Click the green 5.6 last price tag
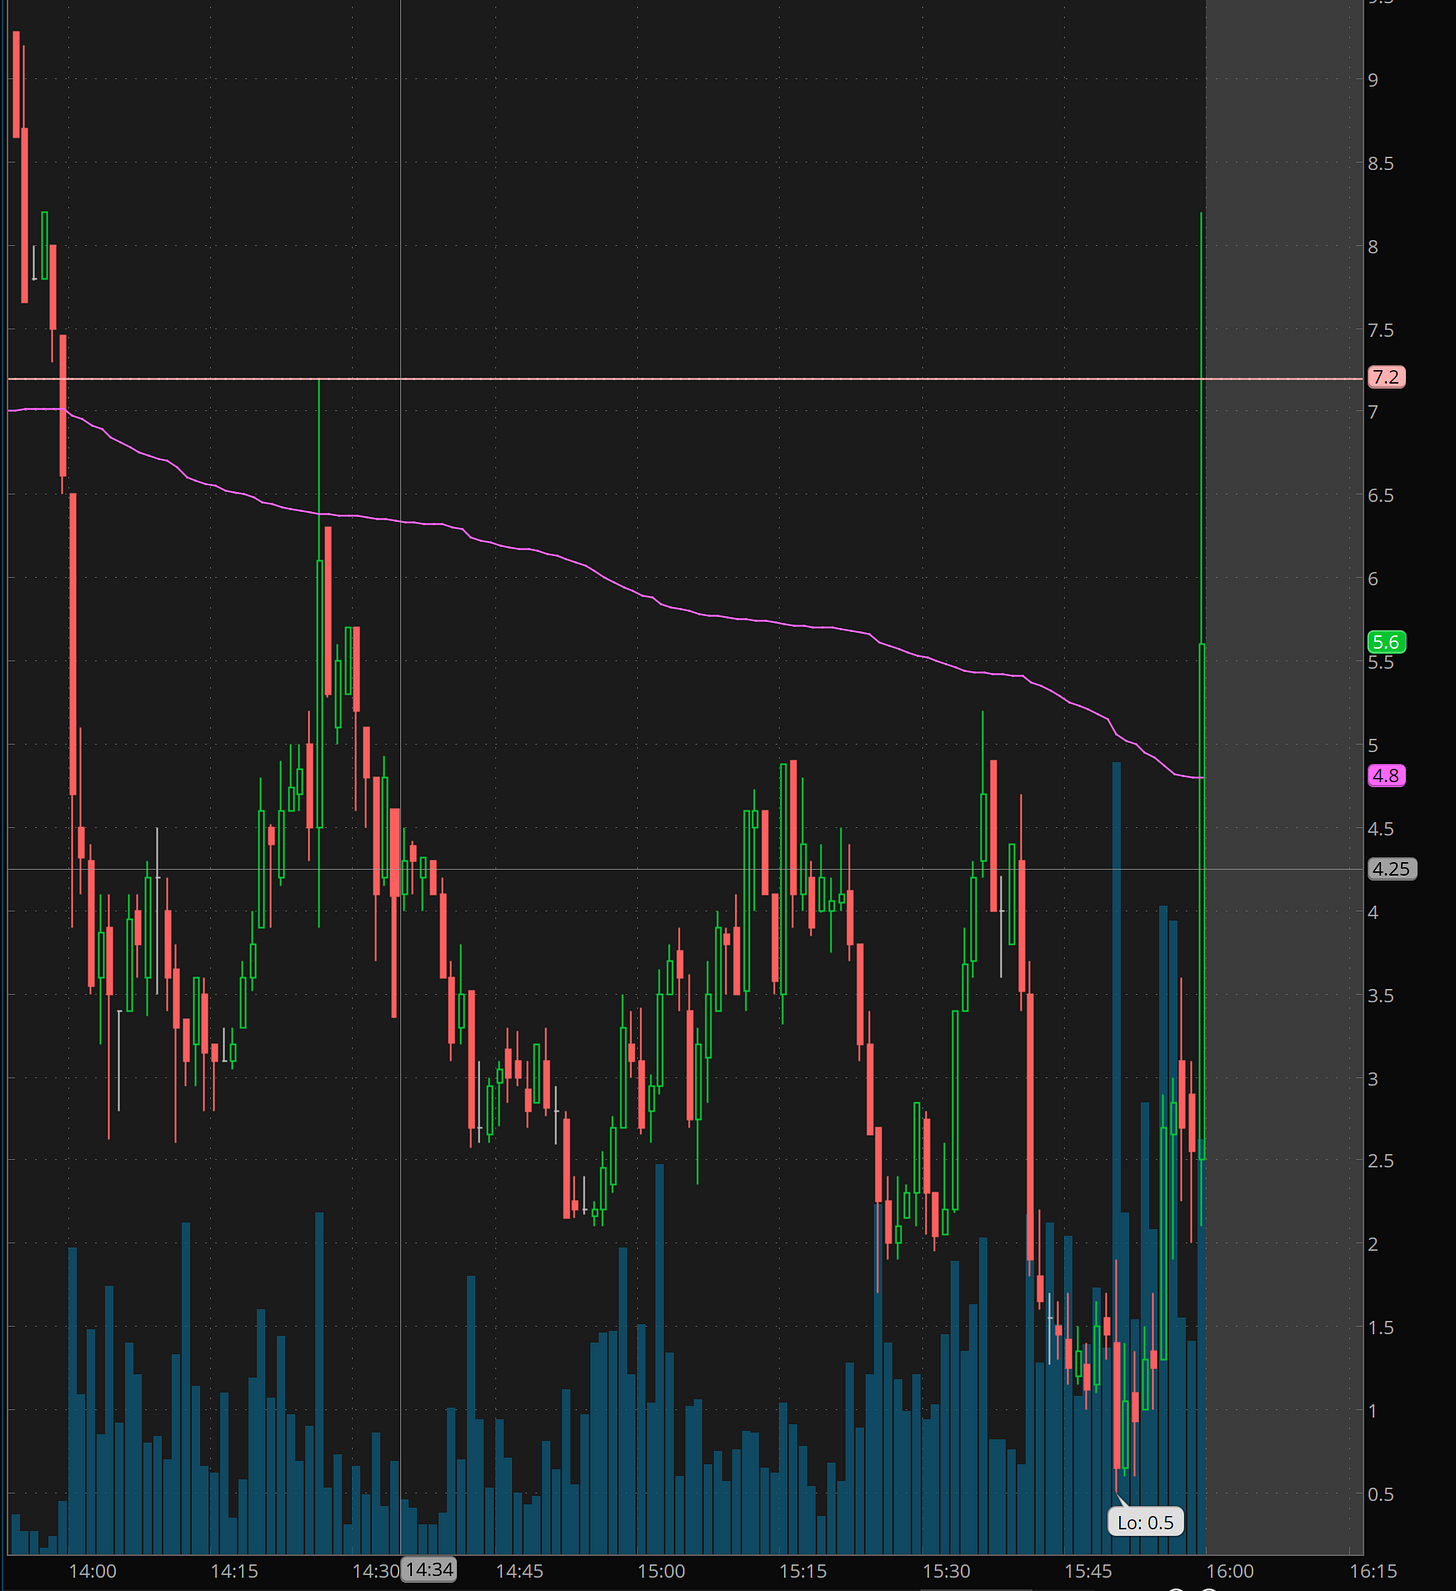The height and width of the screenshot is (1591, 1456). [1386, 642]
